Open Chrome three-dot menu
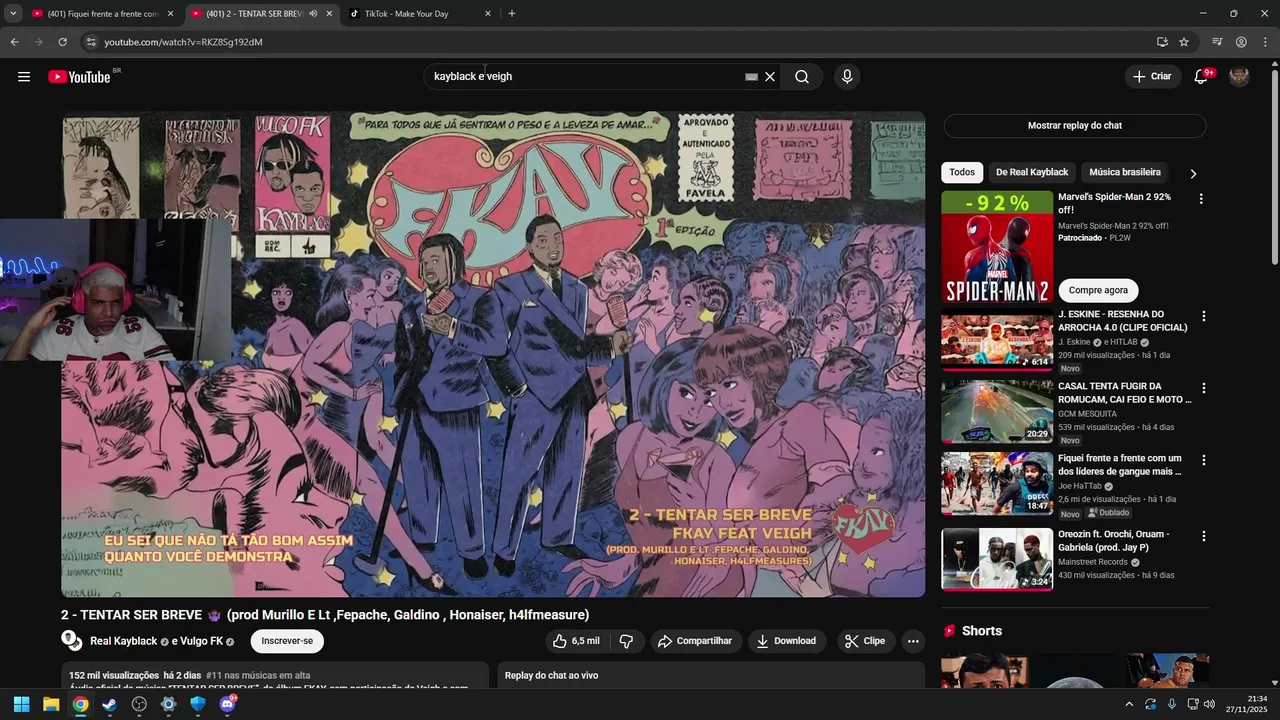 (1266, 42)
